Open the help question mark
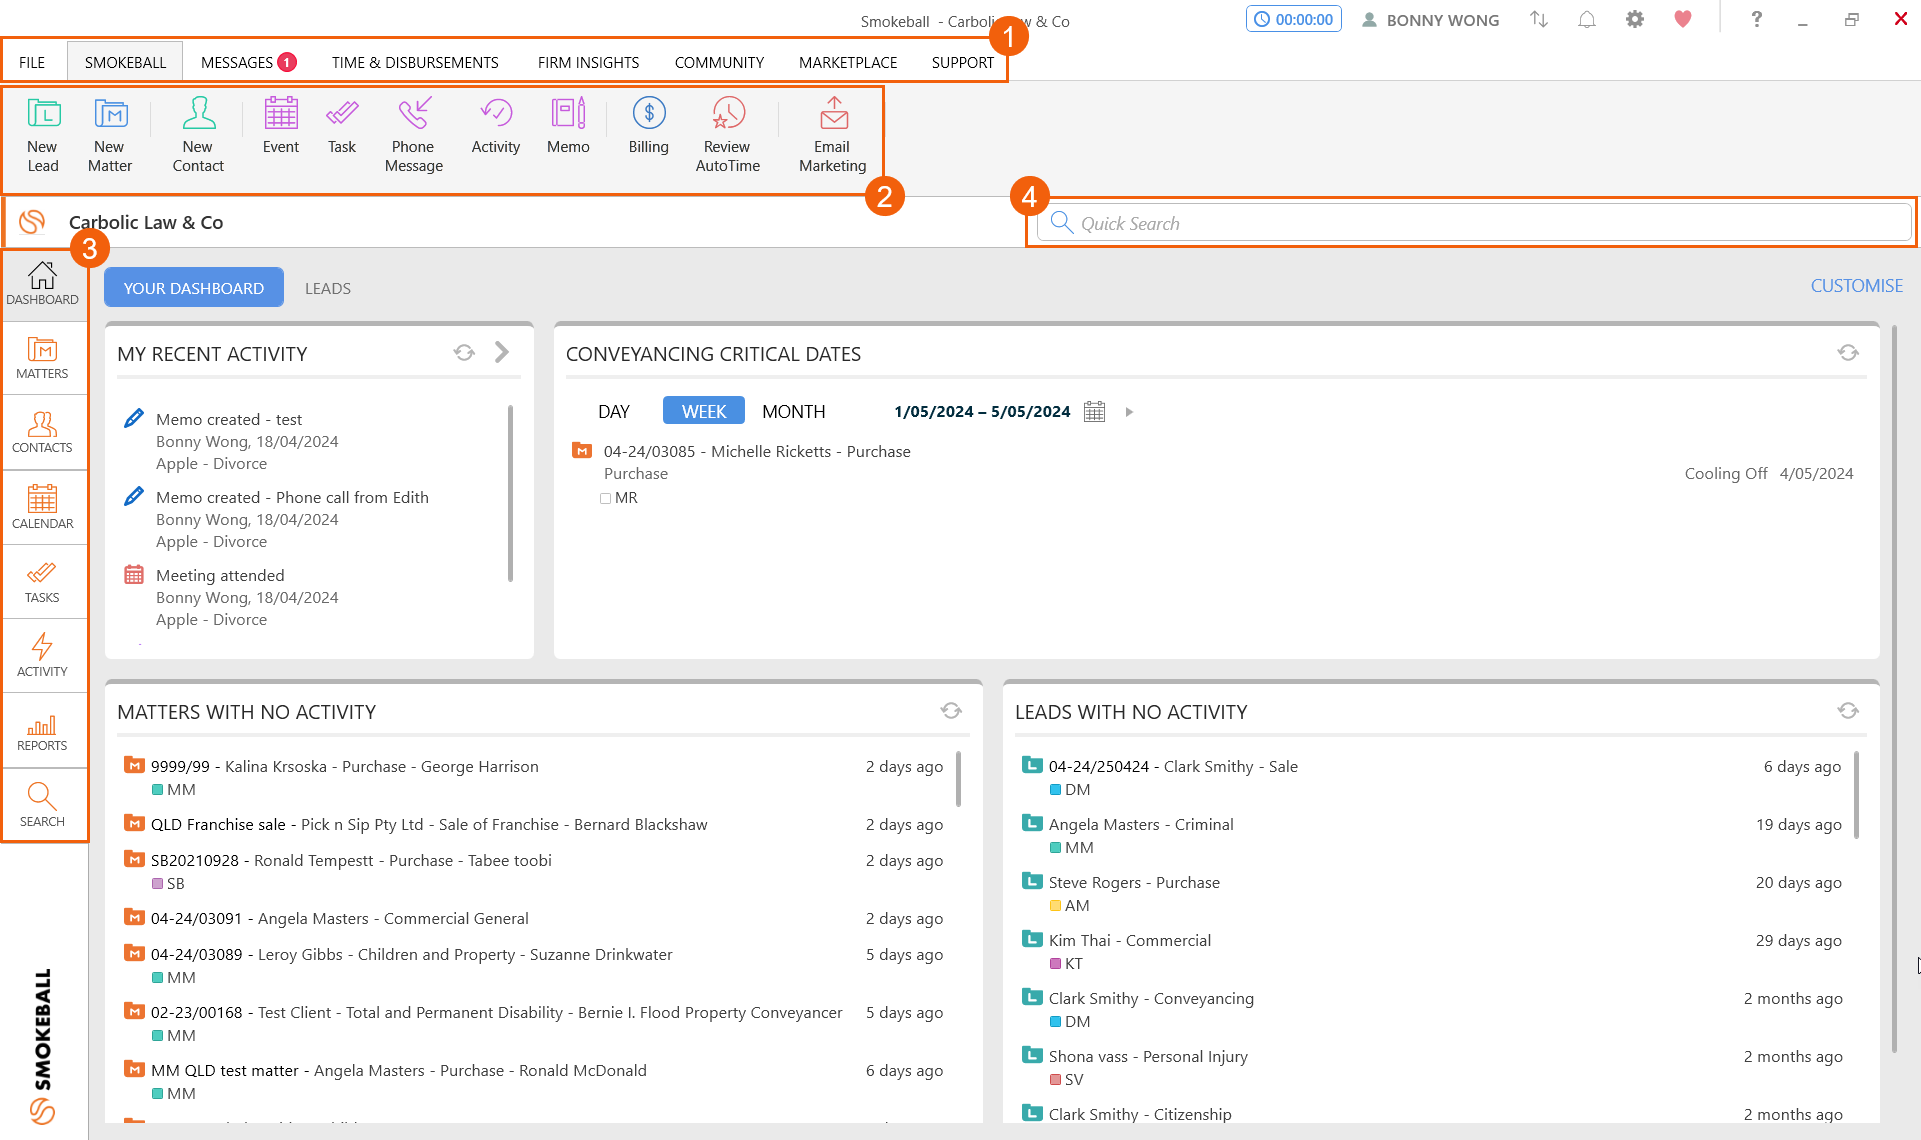This screenshot has height=1140, width=1921. [1757, 19]
